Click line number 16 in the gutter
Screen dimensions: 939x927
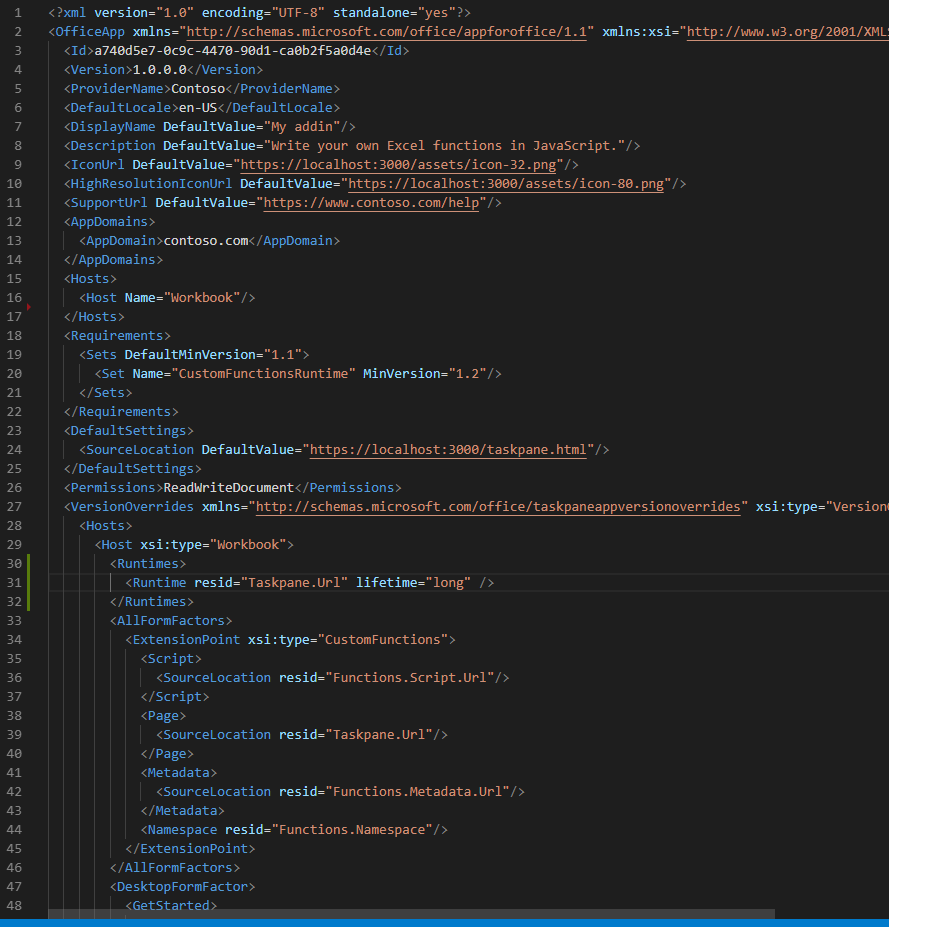(x=14, y=297)
